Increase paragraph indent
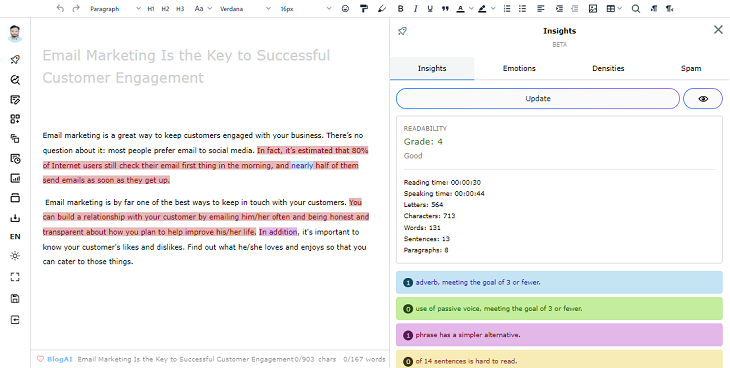 pyautogui.click(x=559, y=8)
